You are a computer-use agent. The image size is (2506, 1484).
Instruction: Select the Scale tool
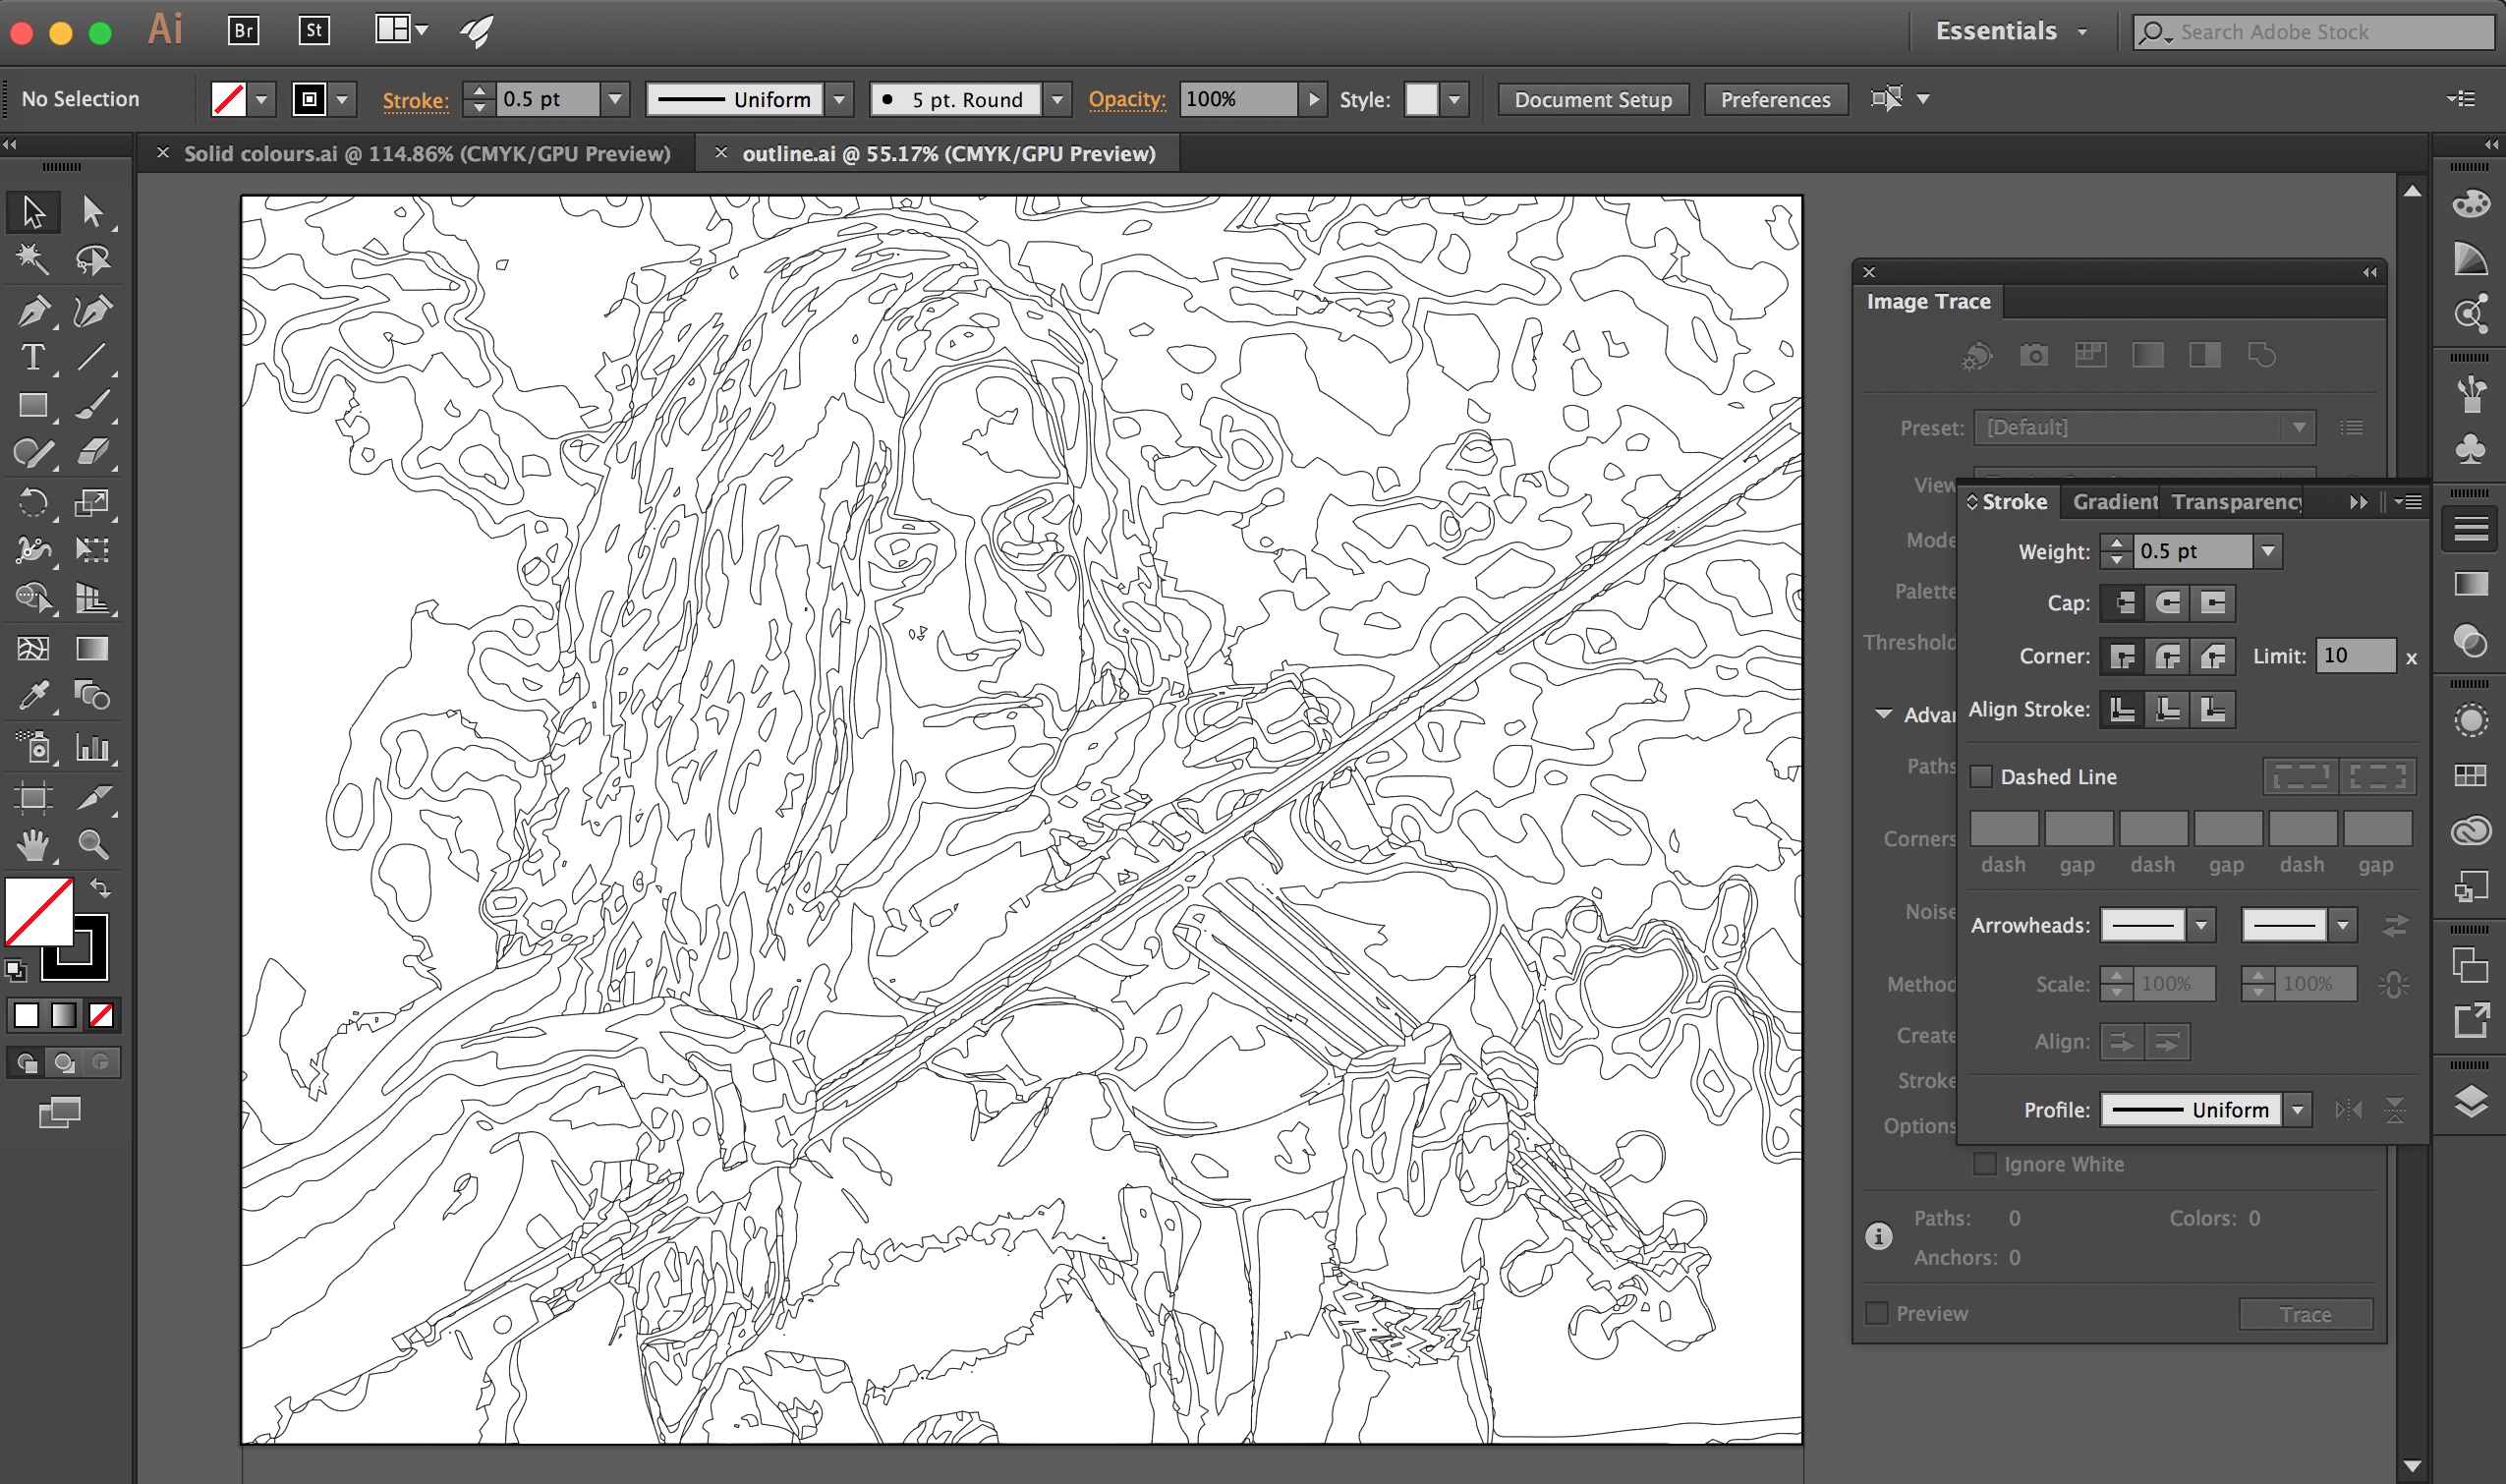click(x=93, y=501)
